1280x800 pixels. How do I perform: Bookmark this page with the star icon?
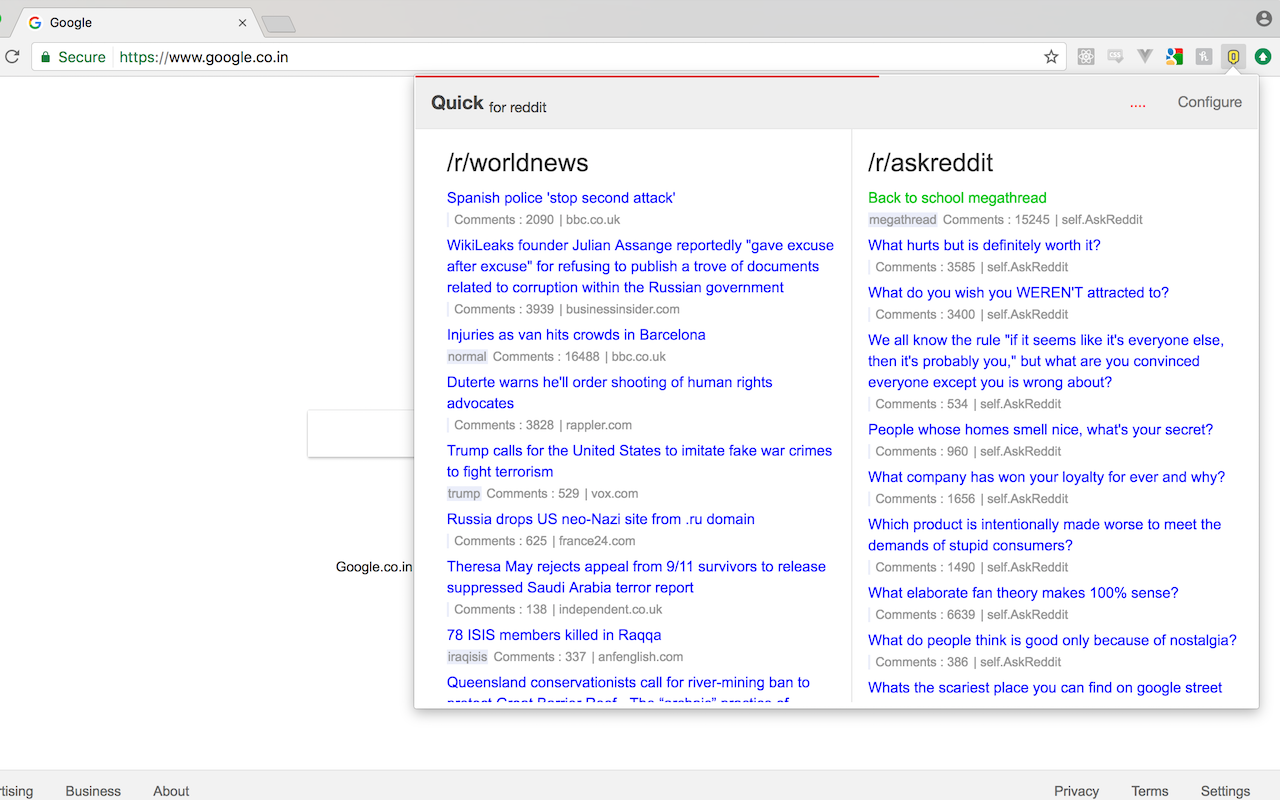tap(1051, 57)
